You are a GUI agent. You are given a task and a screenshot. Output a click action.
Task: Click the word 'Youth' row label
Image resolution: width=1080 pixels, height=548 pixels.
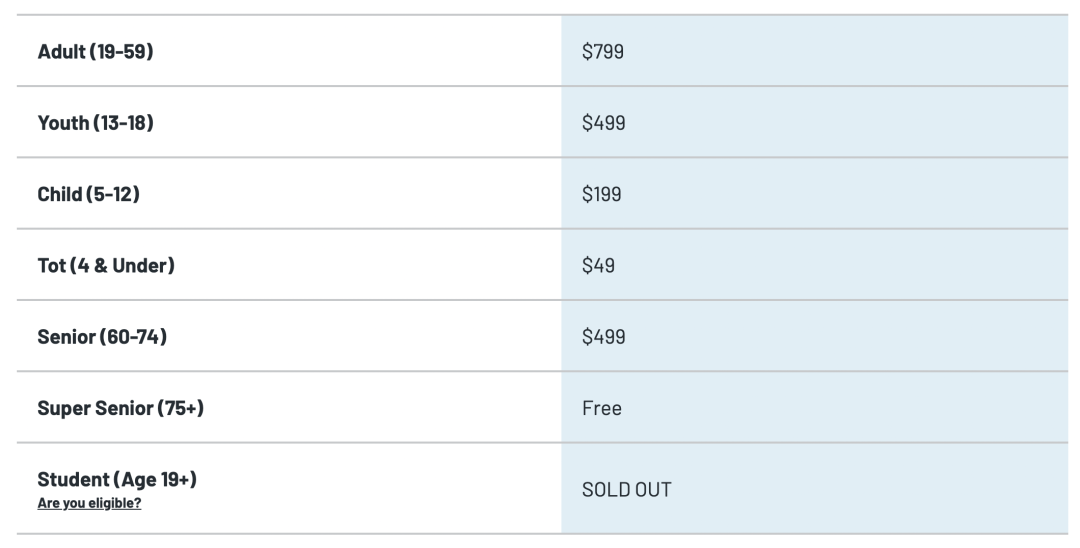(62, 123)
